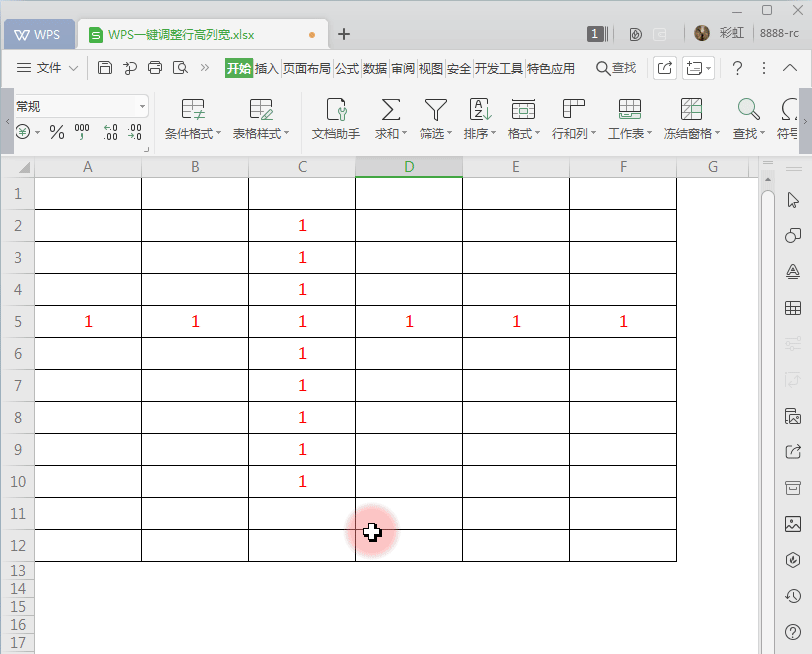
Task: Increase decimal places icon
Action: click(110, 132)
